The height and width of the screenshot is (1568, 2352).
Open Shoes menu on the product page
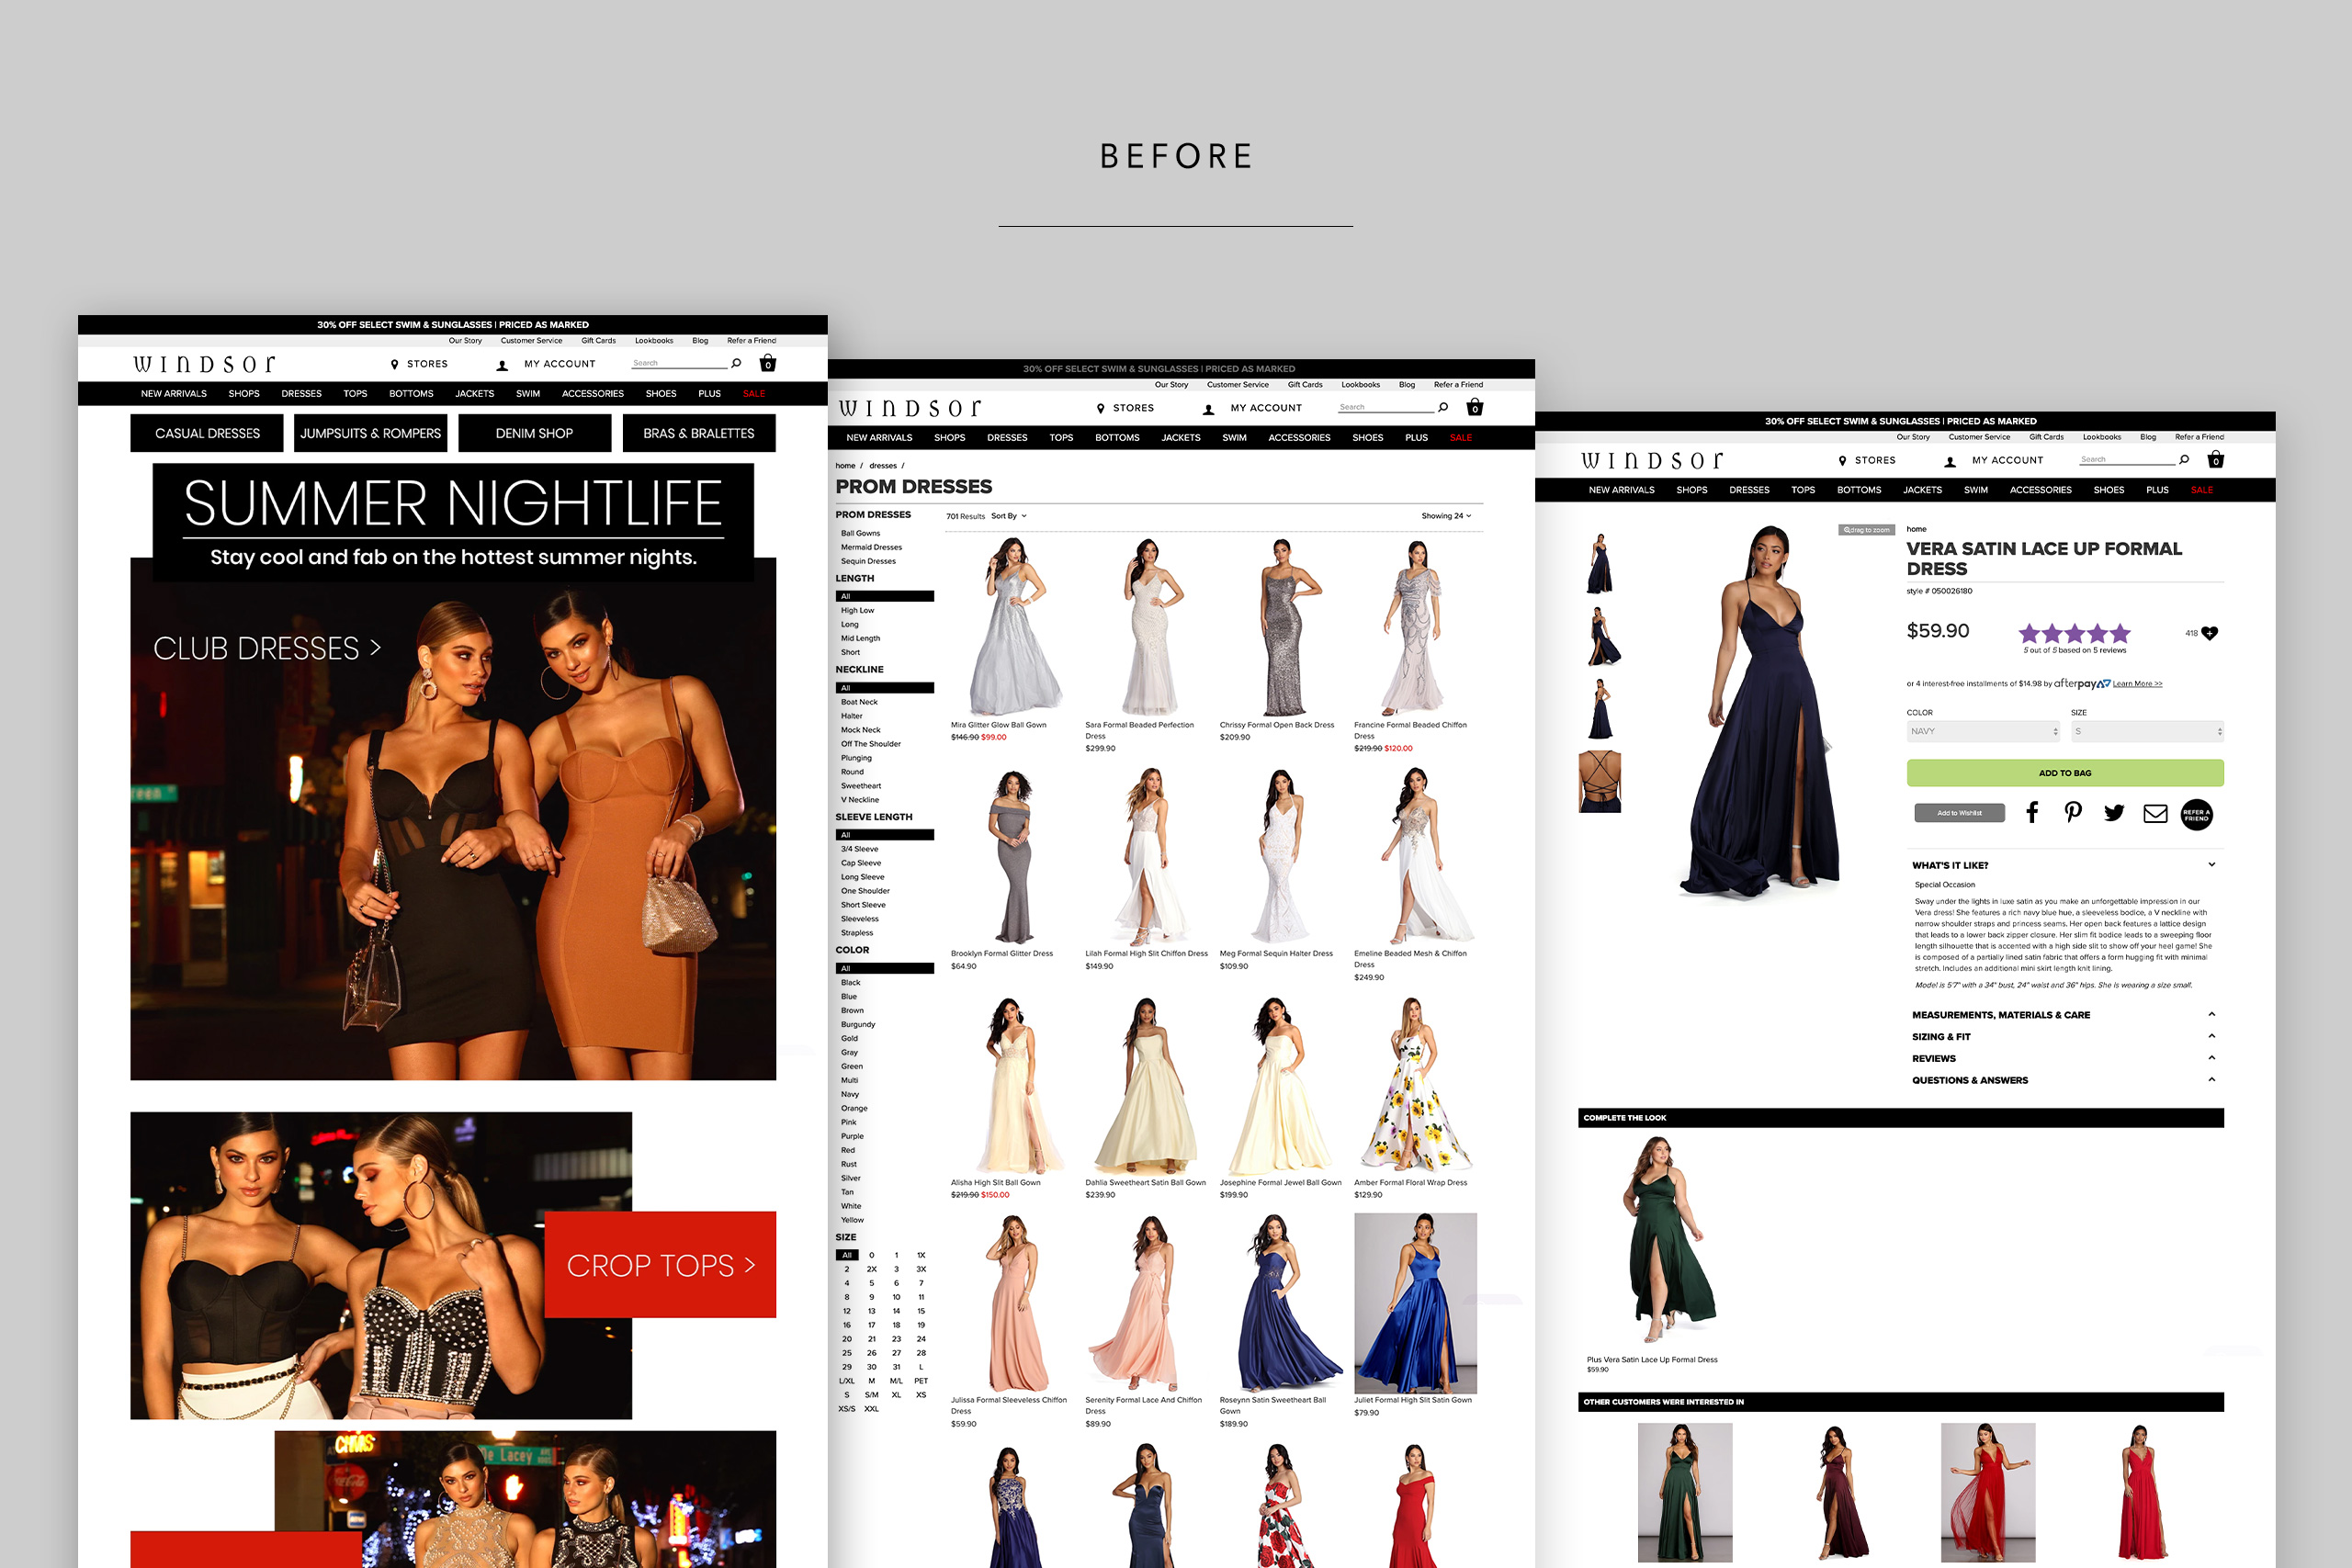click(x=2109, y=490)
